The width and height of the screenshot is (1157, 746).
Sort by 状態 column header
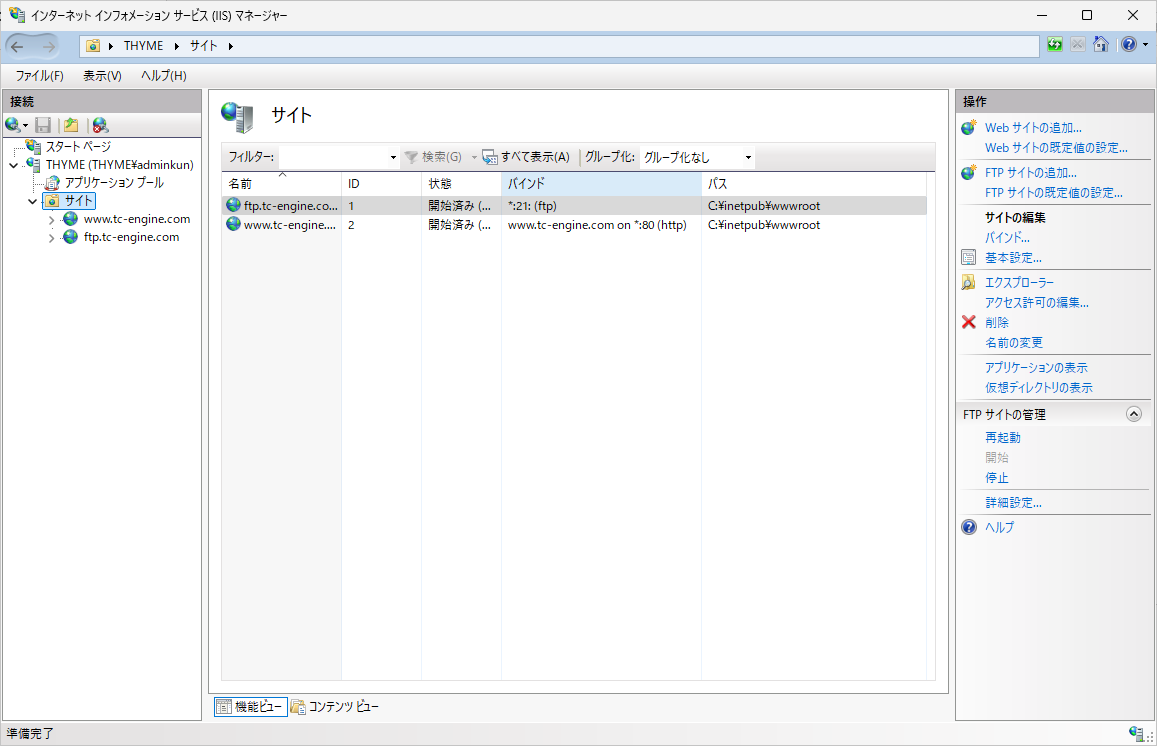pos(461,184)
